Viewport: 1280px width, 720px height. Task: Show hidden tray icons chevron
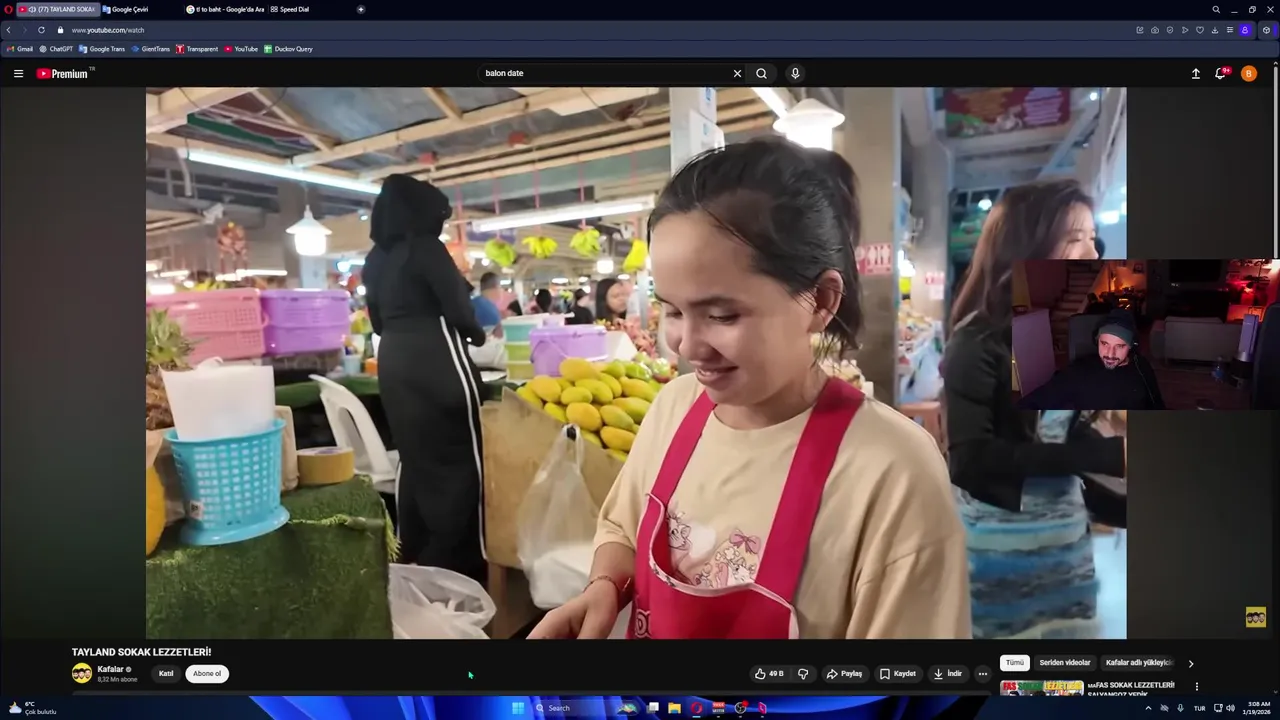coord(1148,708)
